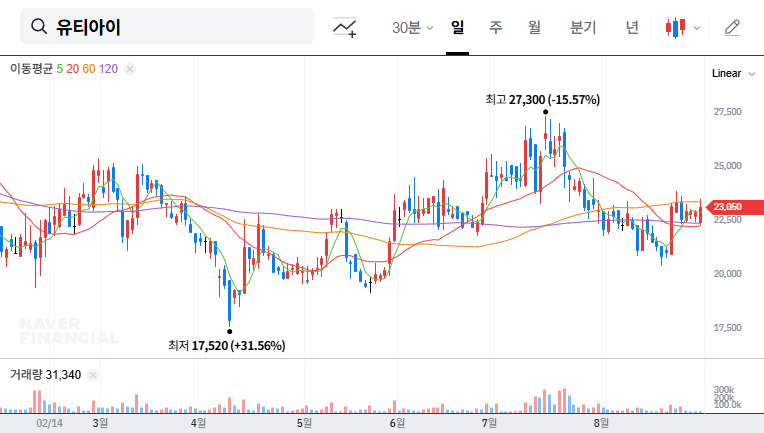Click the 300k volume axis label
This screenshot has width=764, height=433.
(724, 390)
